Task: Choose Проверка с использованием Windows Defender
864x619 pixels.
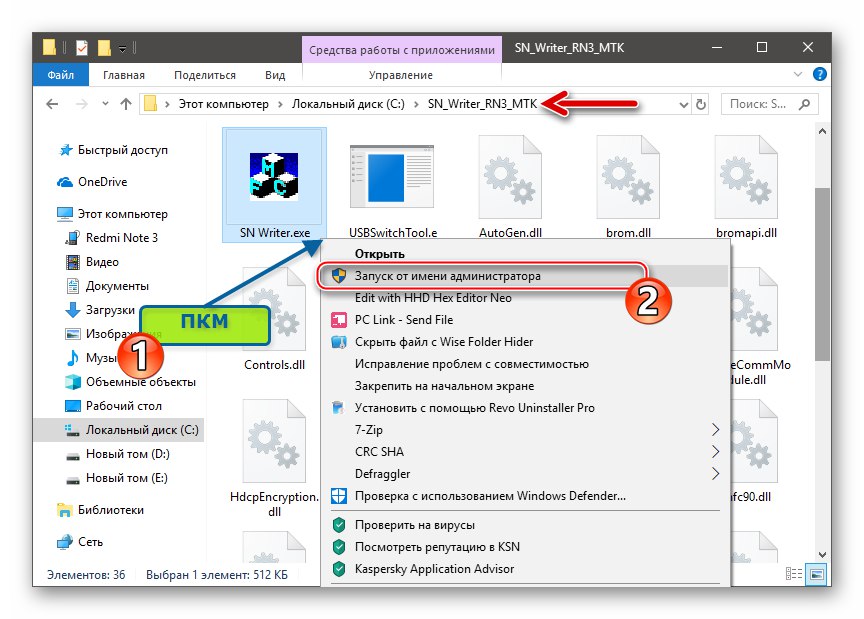Action: [525, 496]
